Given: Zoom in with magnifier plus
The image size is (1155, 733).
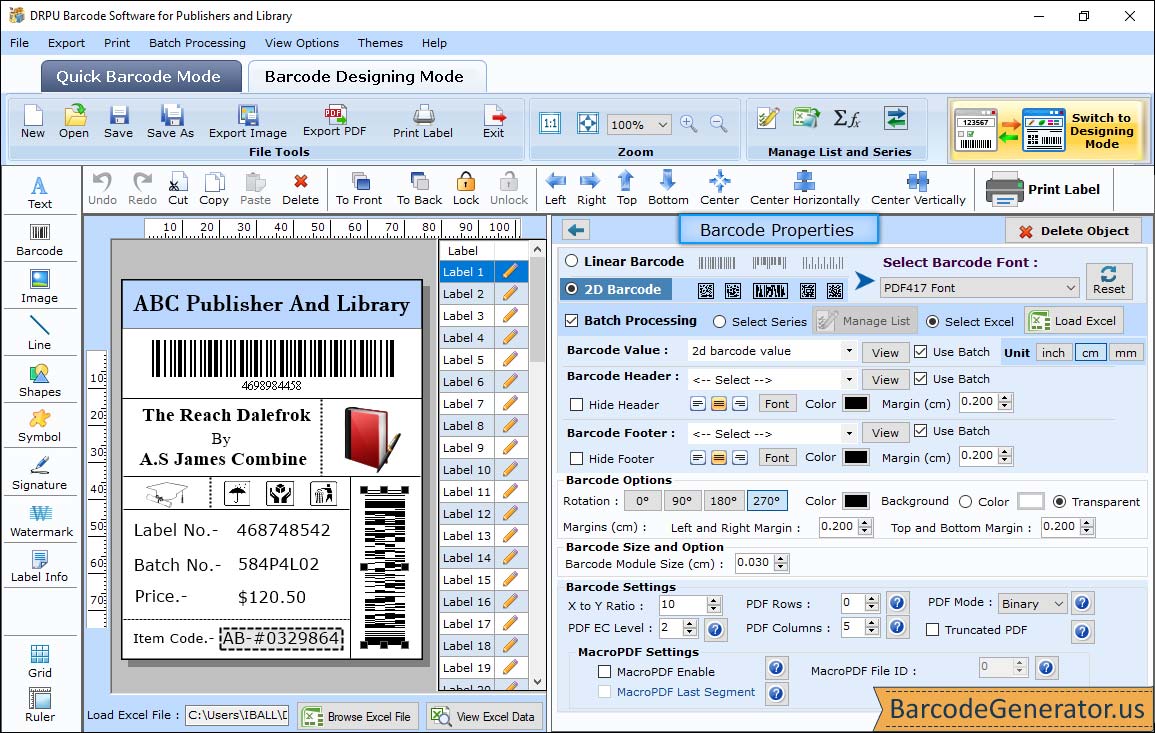Looking at the screenshot, I should [689, 123].
